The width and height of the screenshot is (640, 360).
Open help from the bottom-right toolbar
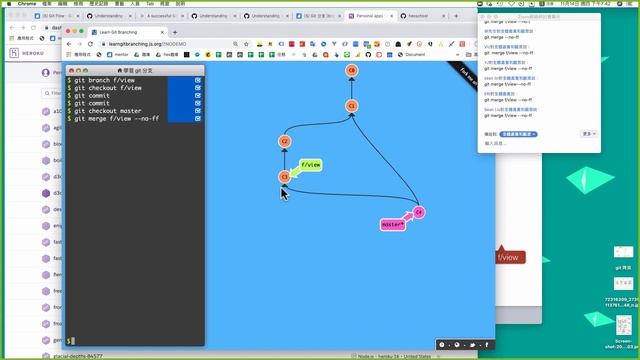(442, 345)
